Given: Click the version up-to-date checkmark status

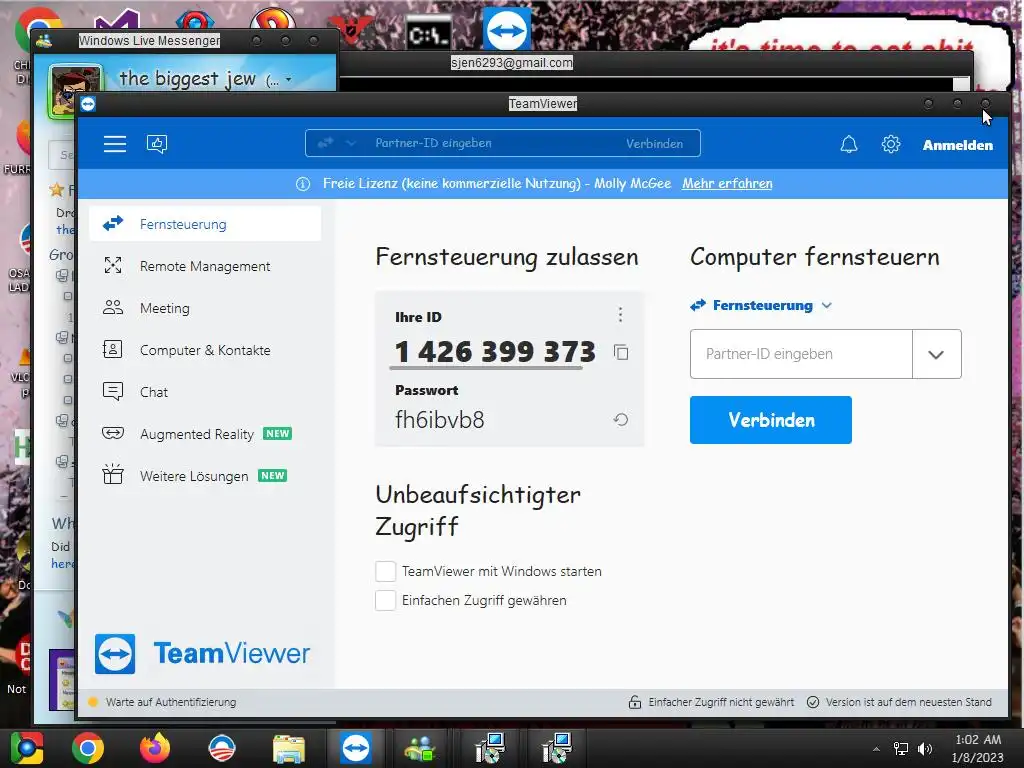Looking at the screenshot, I should [x=899, y=702].
